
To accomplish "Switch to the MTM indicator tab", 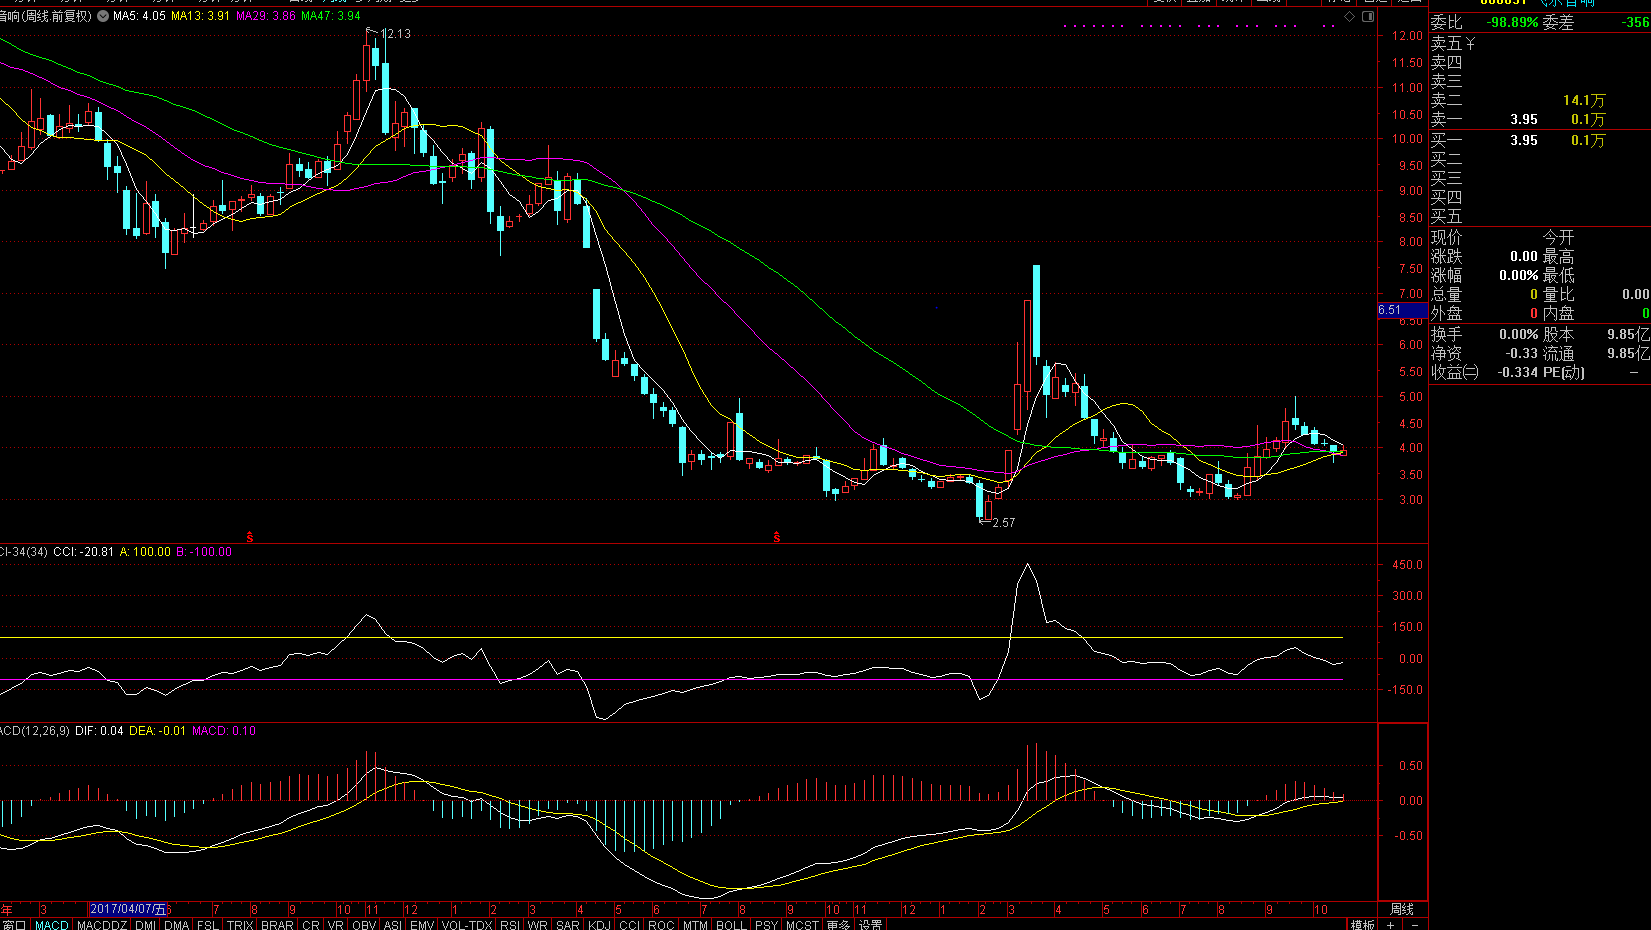I will [696, 924].
